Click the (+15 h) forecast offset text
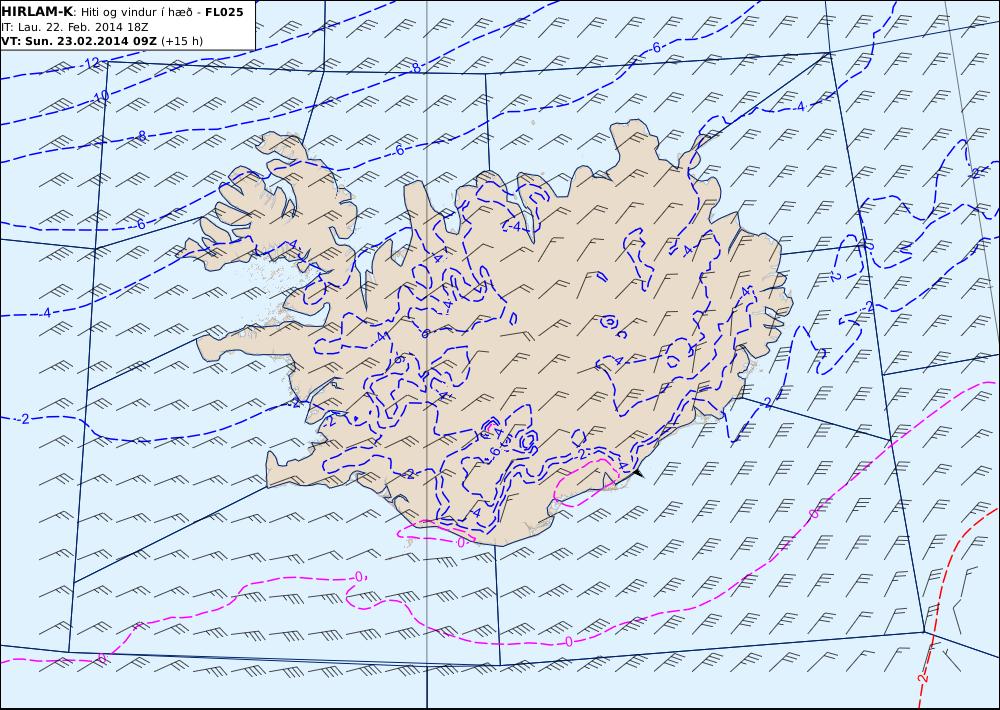Screen dimensions: 1000x710 [x=182, y=41]
